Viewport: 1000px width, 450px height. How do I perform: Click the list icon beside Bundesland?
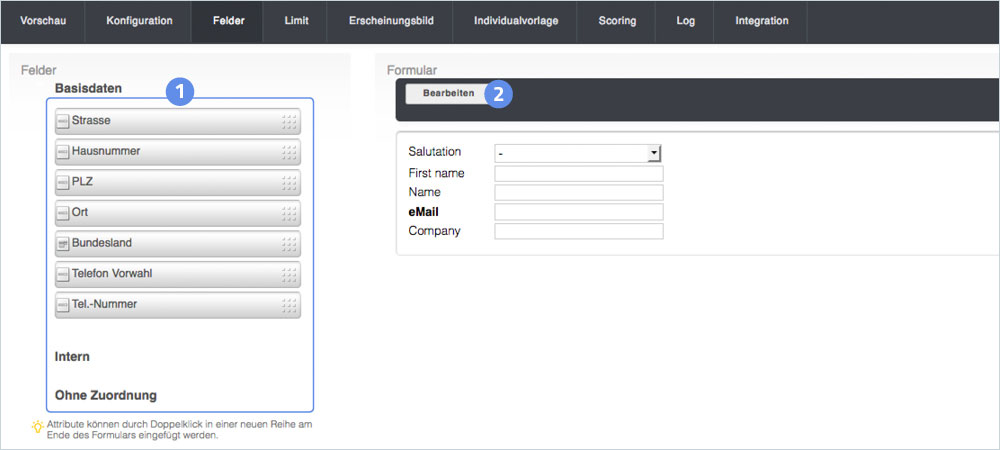coord(63,244)
